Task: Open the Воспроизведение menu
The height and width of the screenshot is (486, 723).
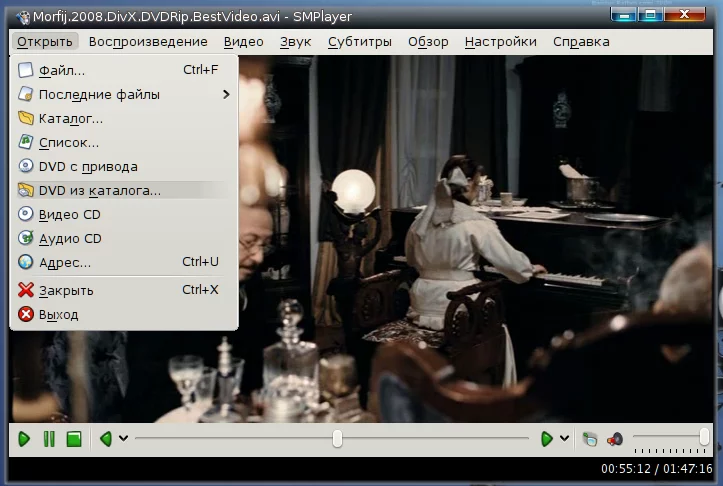Action: tap(148, 41)
